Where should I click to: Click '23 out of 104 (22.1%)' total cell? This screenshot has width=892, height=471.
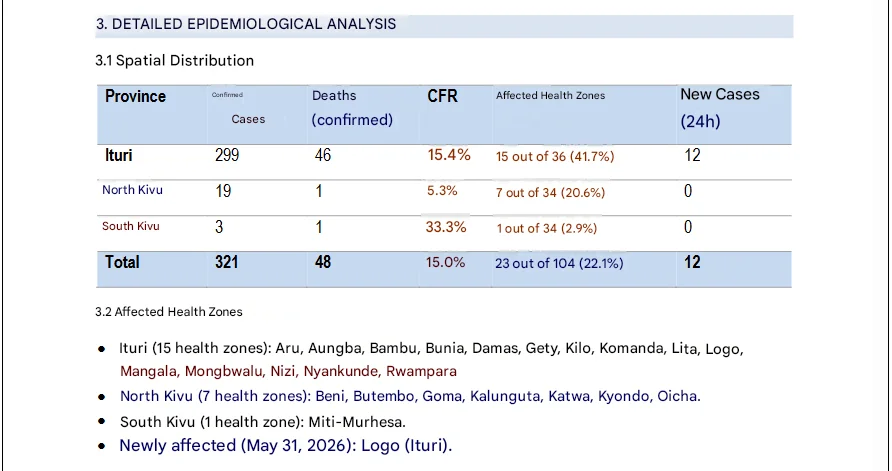coord(559,263)
